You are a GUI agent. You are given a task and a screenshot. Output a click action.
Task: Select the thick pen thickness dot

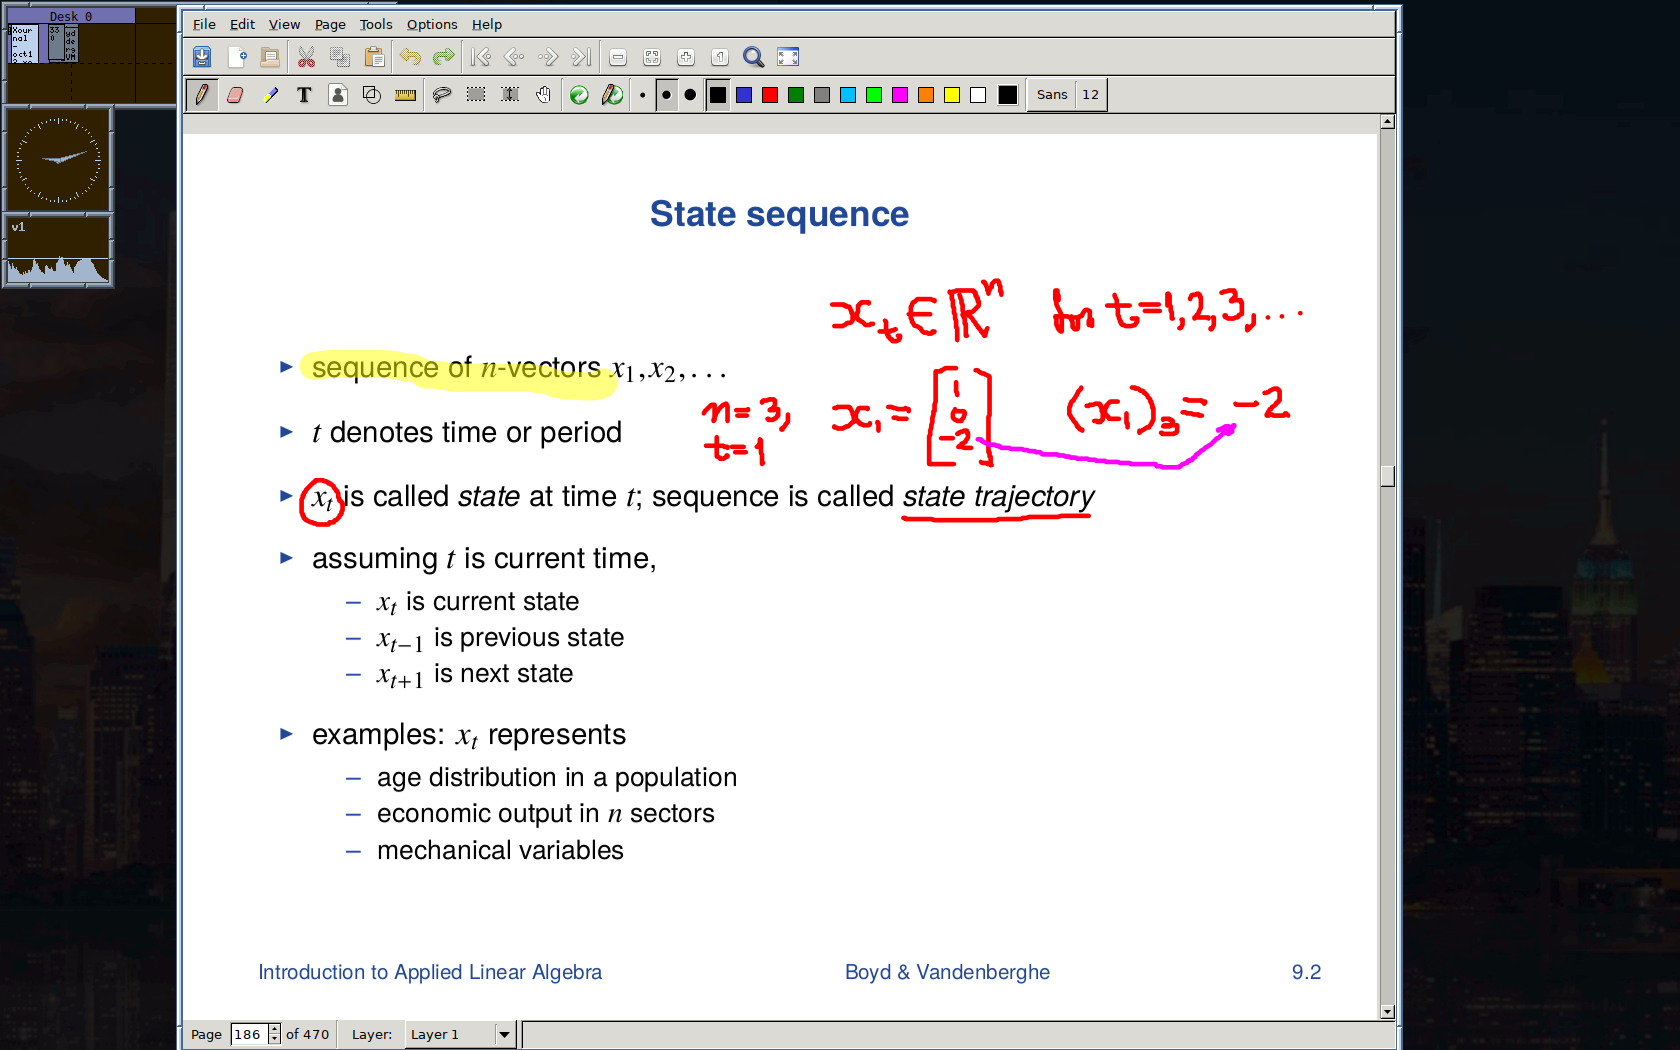[x=690, y=95]
